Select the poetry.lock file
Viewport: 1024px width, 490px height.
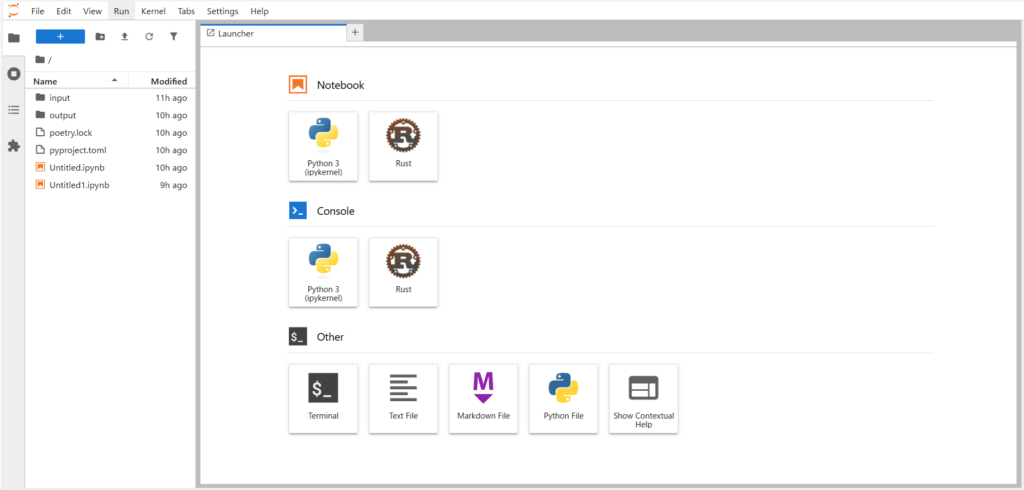coord(110,133)
